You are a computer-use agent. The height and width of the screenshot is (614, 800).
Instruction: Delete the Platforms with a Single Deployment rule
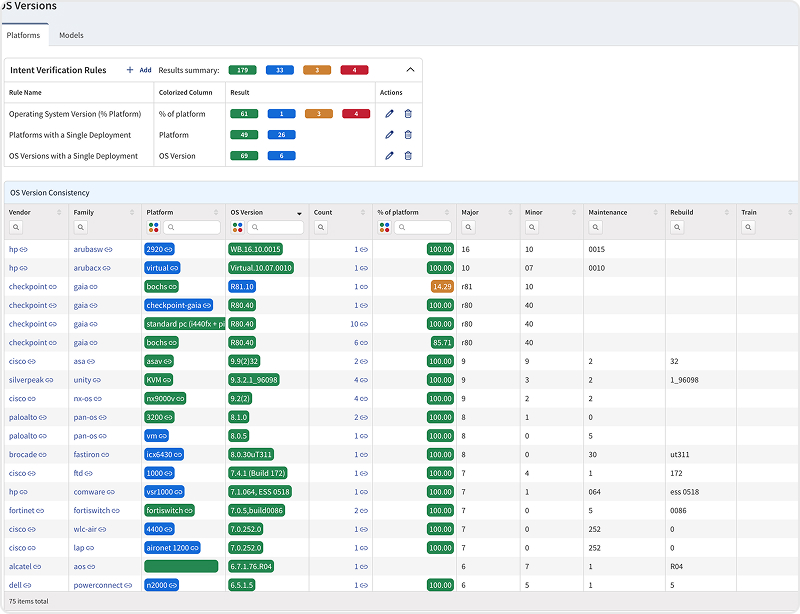[x=408, y=135]
